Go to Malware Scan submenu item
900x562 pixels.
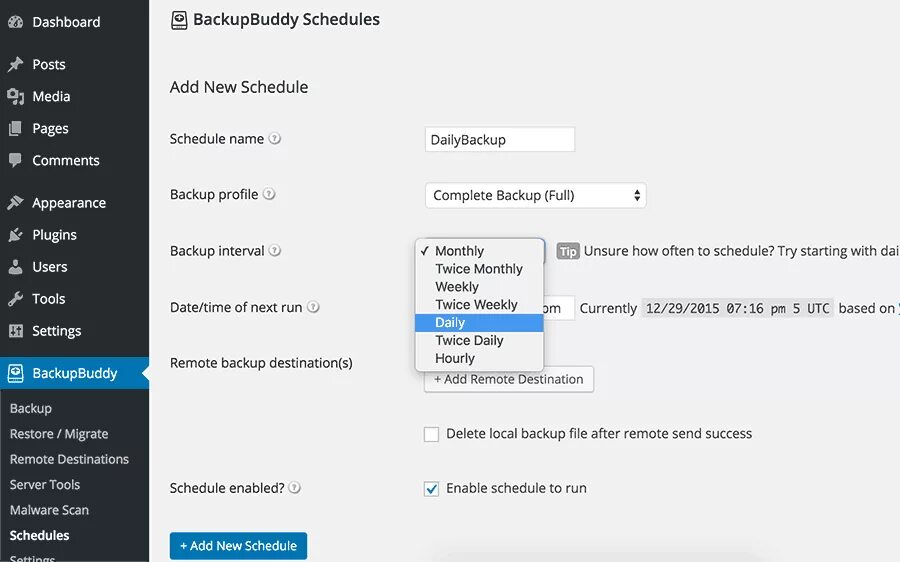pyautogui.click(x=49, y=510)
